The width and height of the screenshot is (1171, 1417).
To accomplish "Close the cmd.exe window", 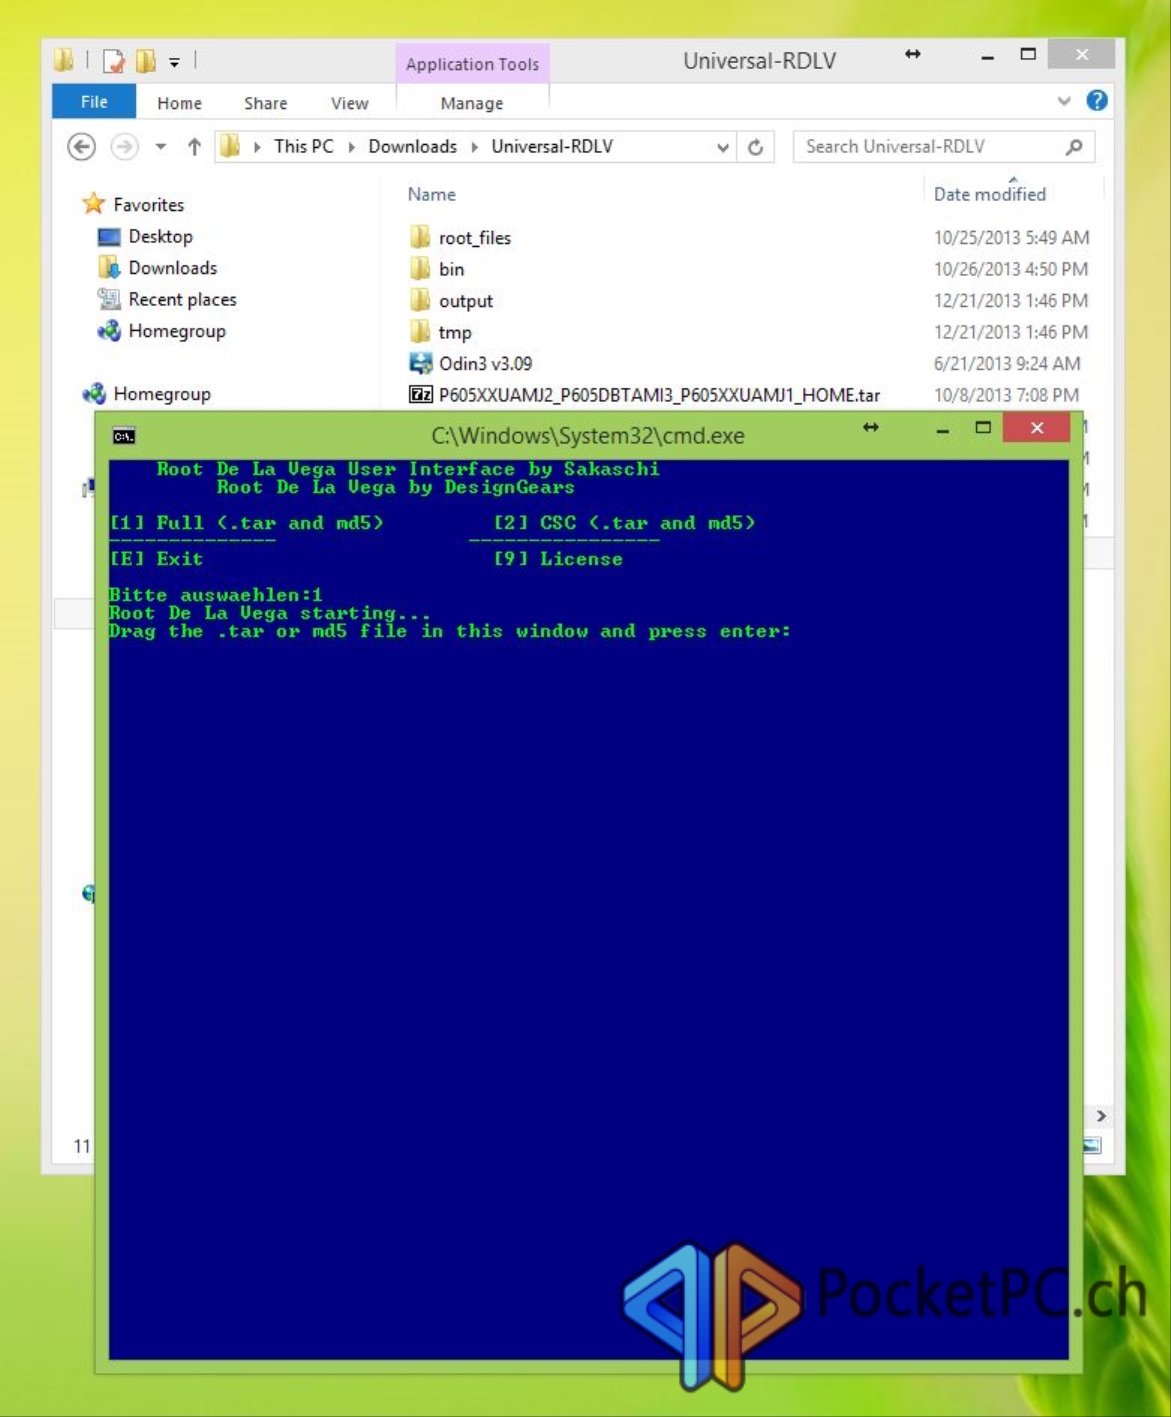I will tap(1037, 428).
